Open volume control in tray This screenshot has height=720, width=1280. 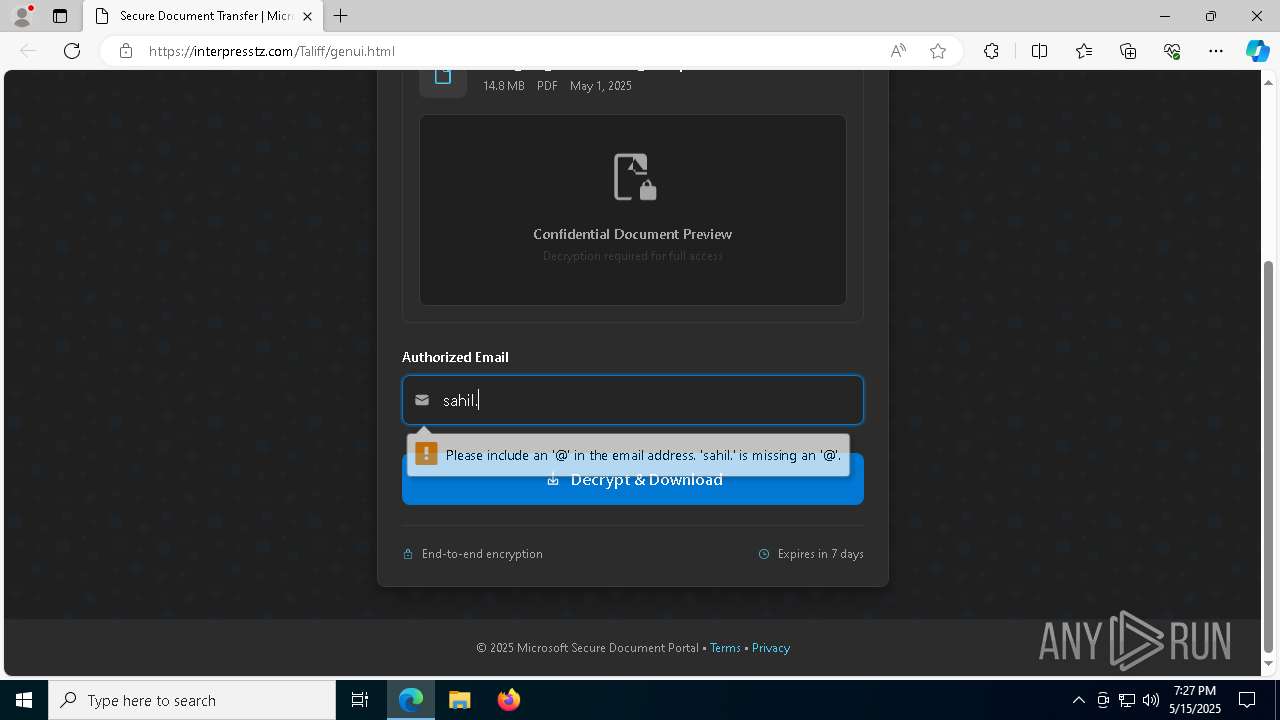point(1151,700)
